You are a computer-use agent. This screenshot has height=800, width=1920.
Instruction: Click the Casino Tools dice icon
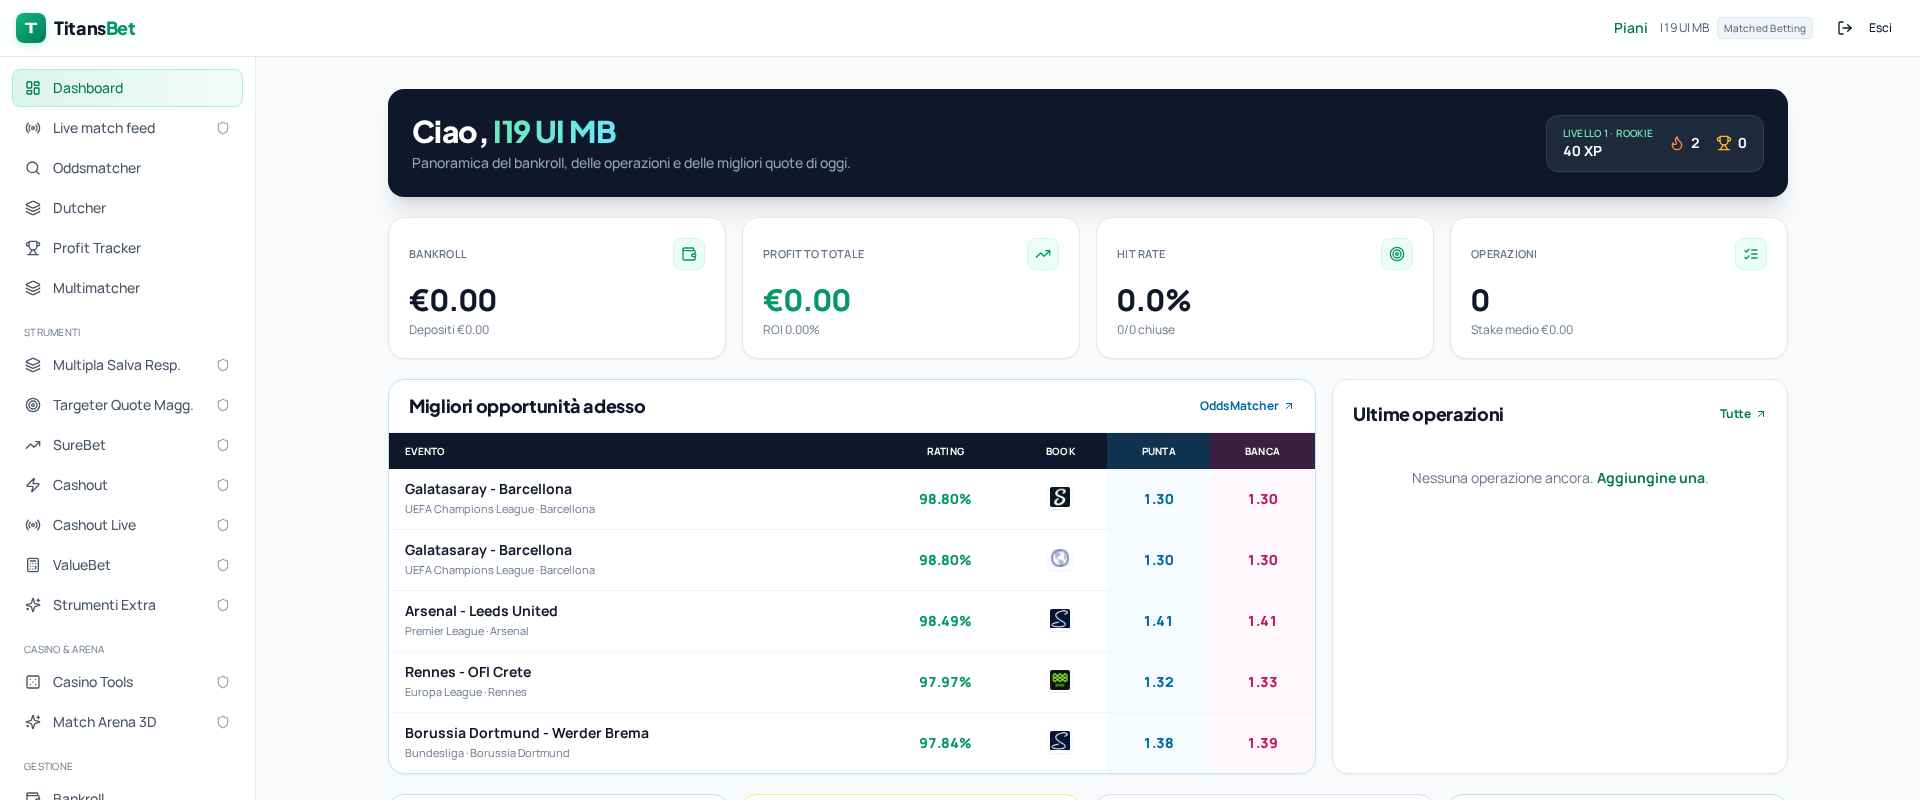[x=33, y=682]
